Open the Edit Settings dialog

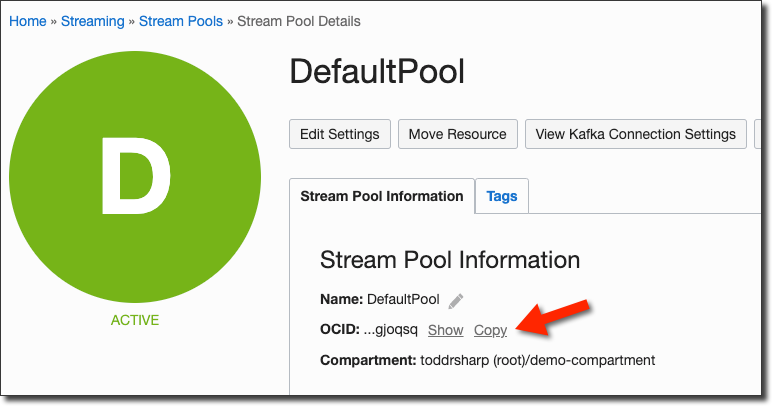[340, 134]
